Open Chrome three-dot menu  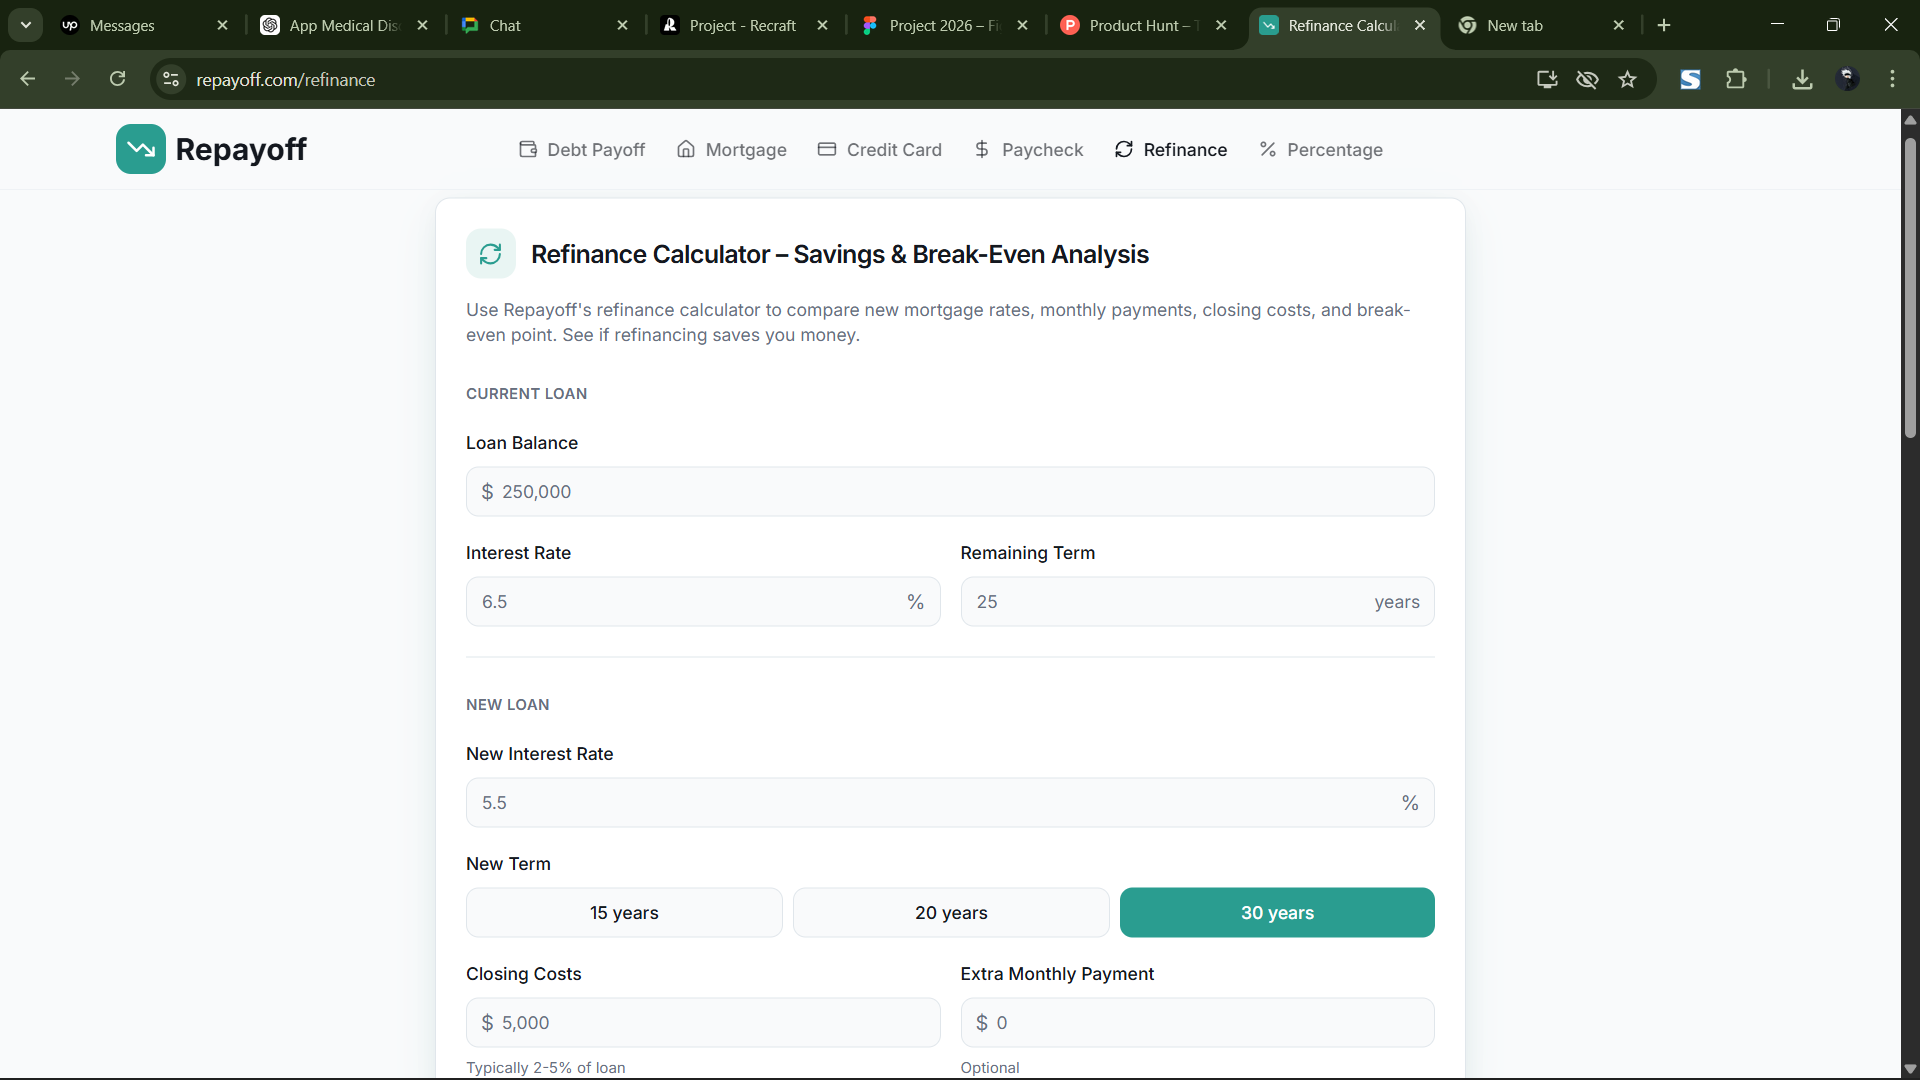[1892, 79]
